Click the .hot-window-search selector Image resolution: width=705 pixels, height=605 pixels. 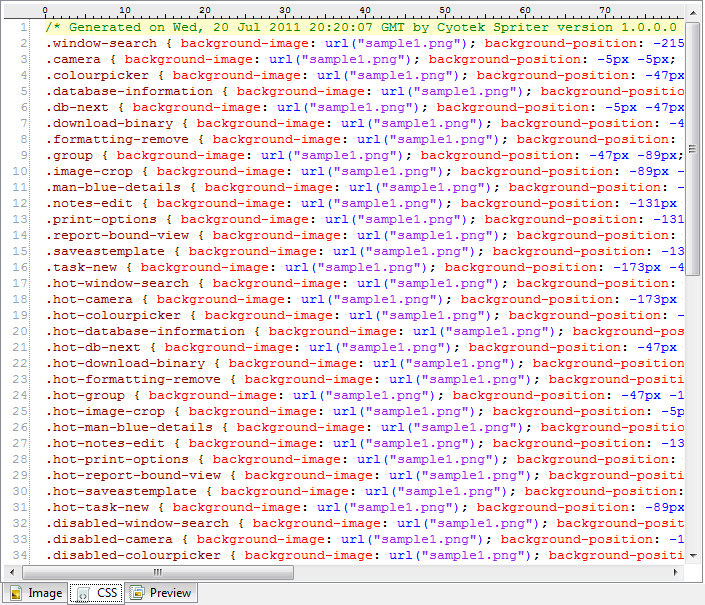pyautogui.click(x=117, y=284)
